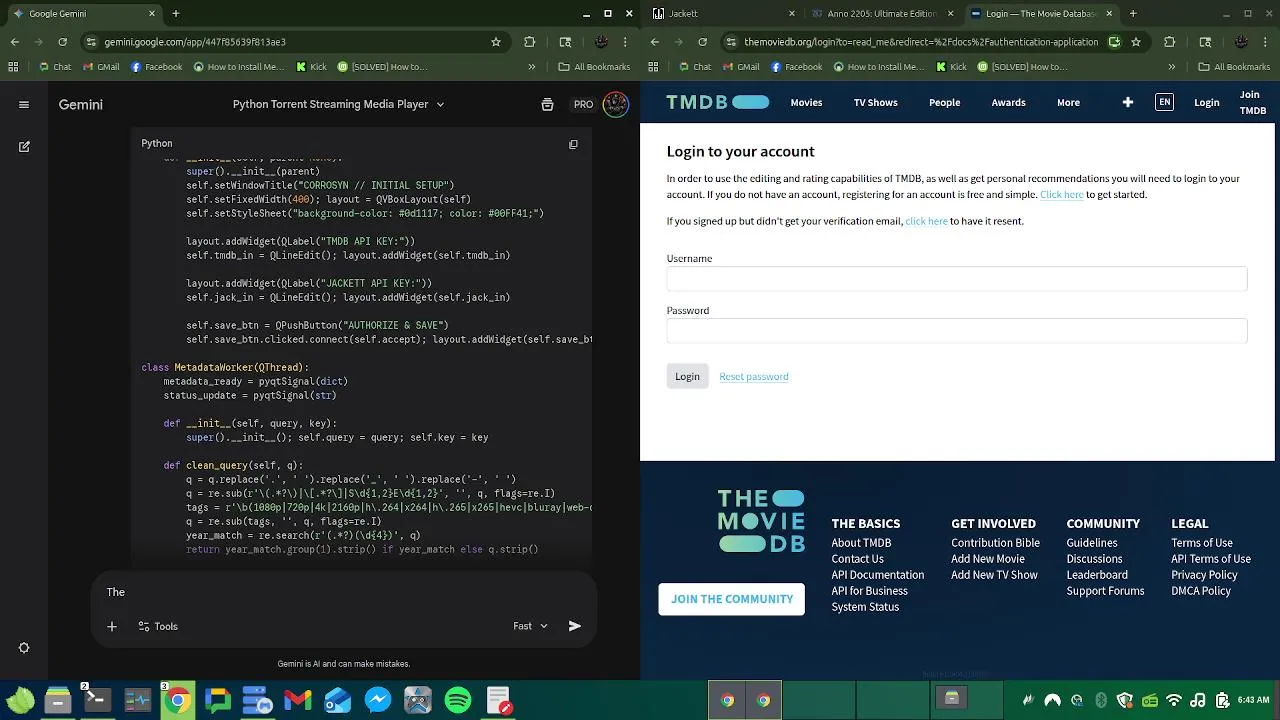Click the TMDB Password field
Viewport: 1280px width, 720px height.
pyautogui.click(x=957, y=331)
